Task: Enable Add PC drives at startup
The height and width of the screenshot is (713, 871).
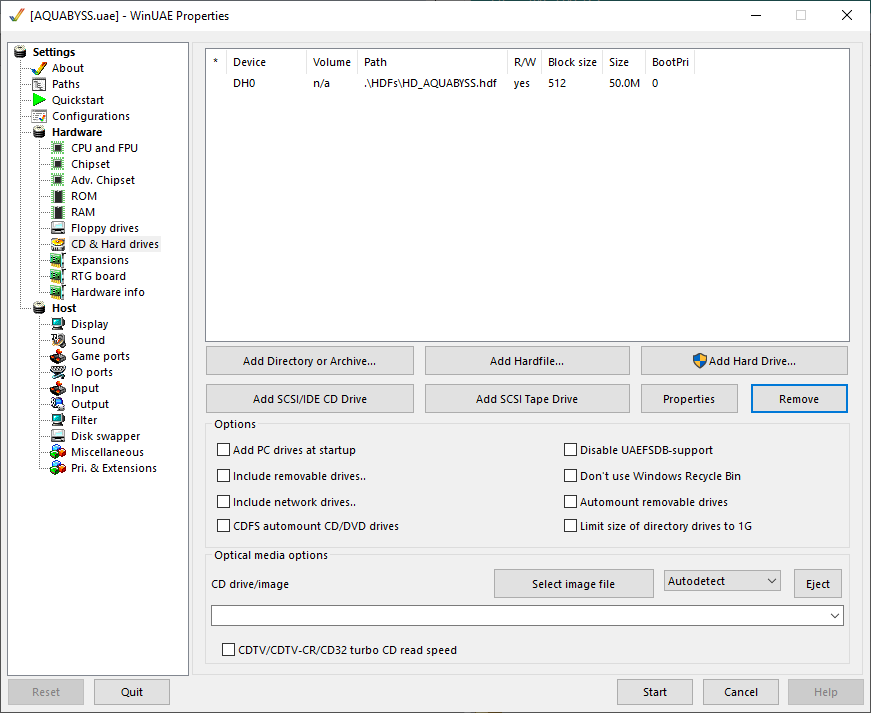Action: pyautogui.click(x=223, y=450)
